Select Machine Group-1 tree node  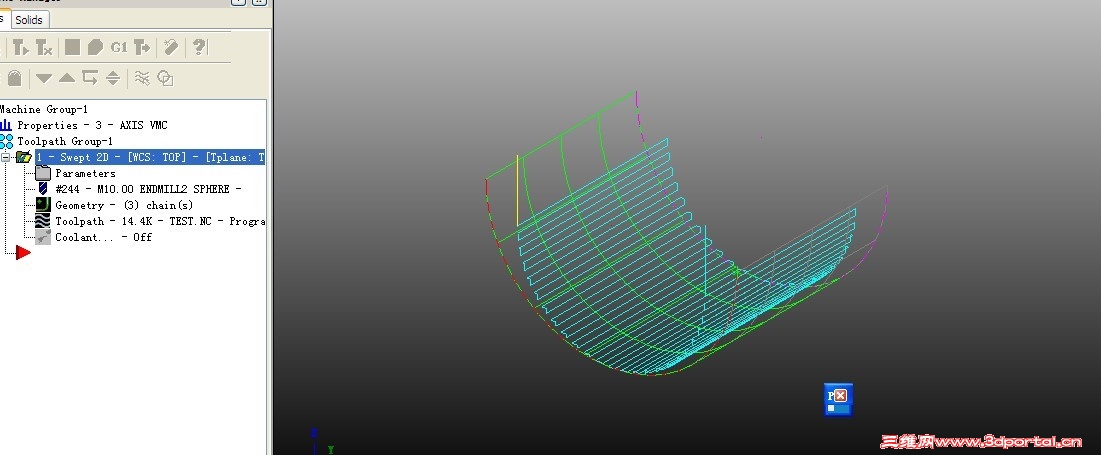[44, 109]
